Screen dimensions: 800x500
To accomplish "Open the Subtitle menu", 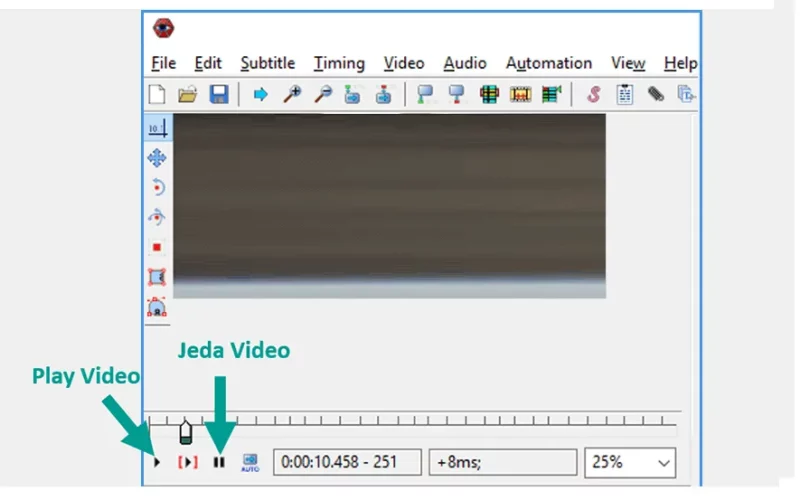I will point(267,63).
